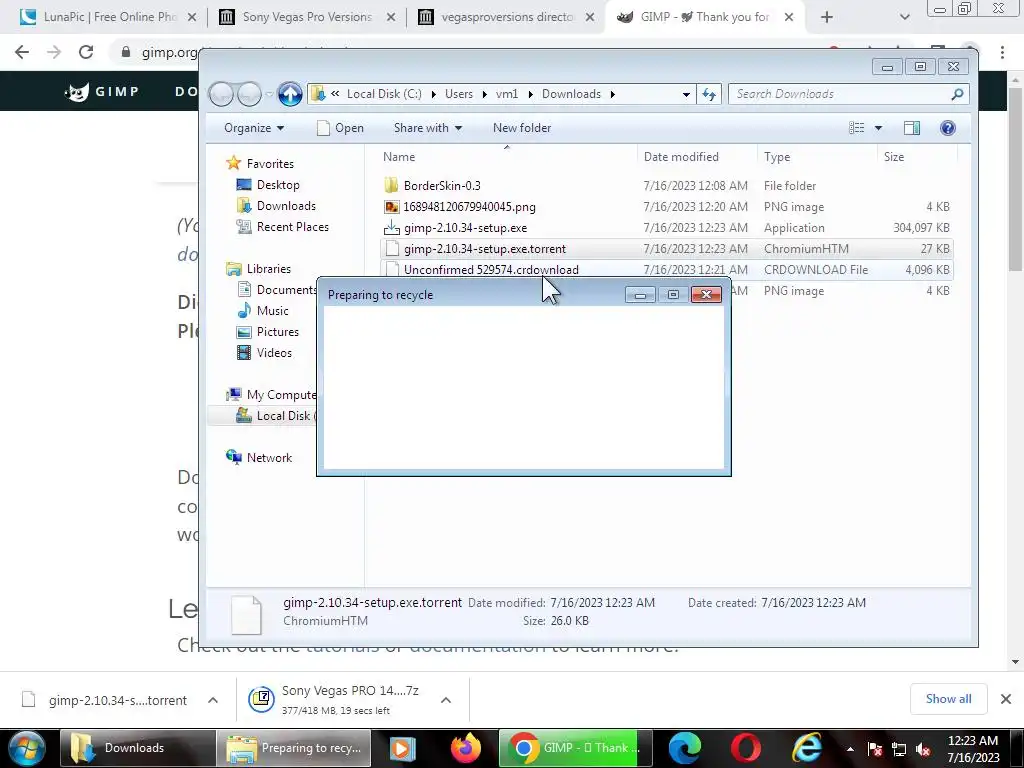Image resolution: width=1024 pixels, height=768 pixels.
Task: Dismiss the Chrome downloads bar
Action: tap(1006, 699)
